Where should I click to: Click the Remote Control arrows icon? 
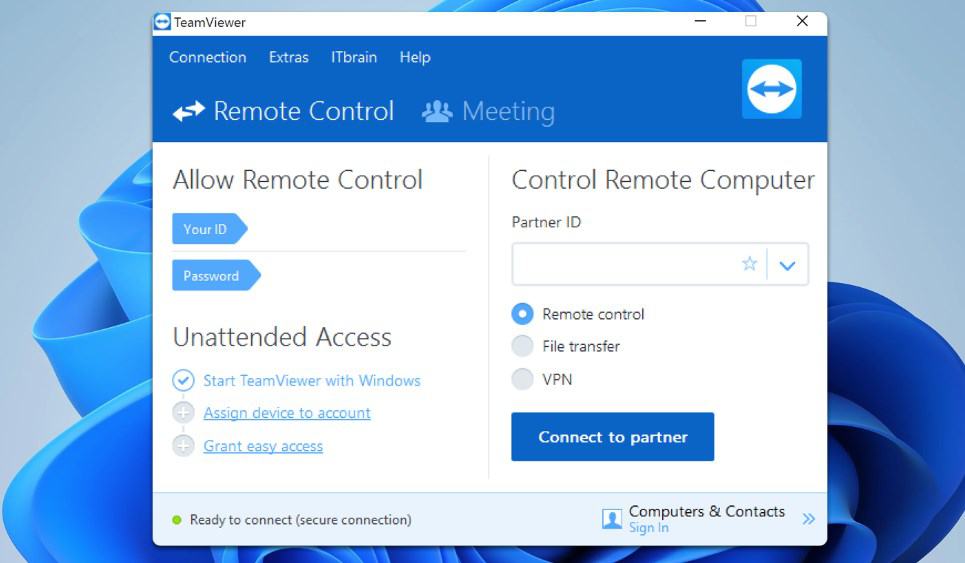188,111
